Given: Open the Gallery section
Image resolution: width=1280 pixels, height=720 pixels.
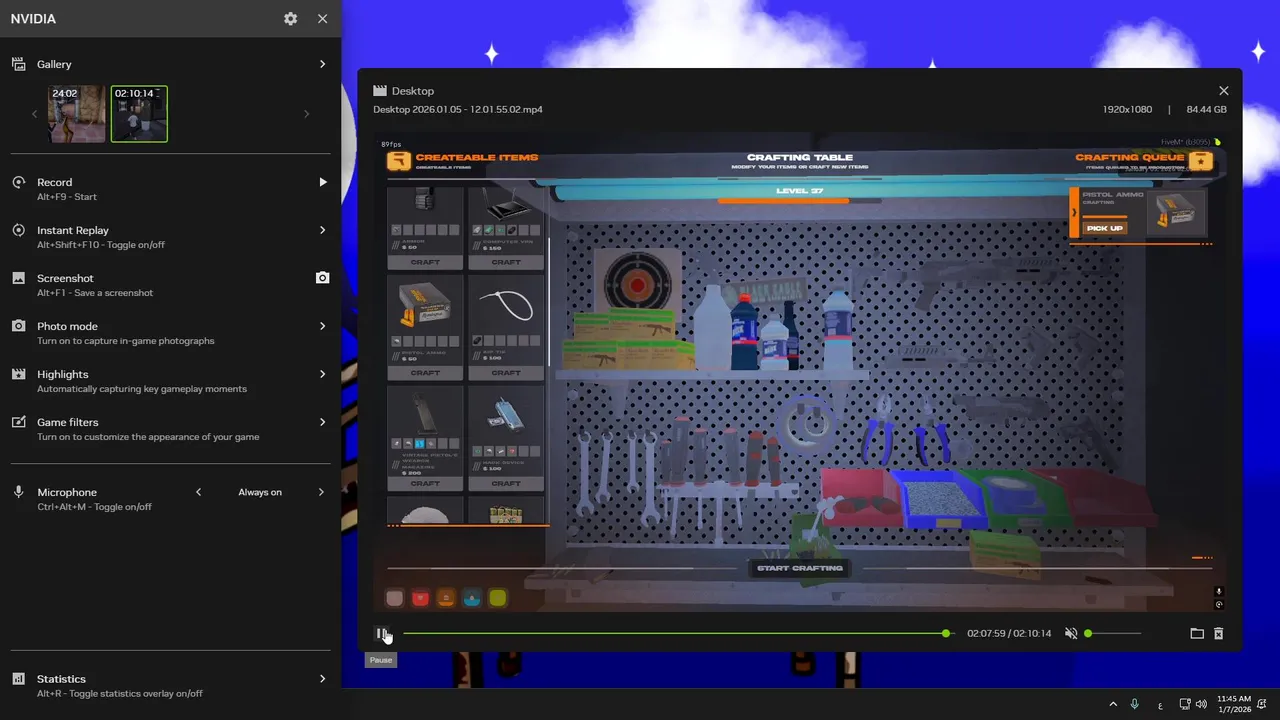Looking at the screenshot, I should click(170, 64).
